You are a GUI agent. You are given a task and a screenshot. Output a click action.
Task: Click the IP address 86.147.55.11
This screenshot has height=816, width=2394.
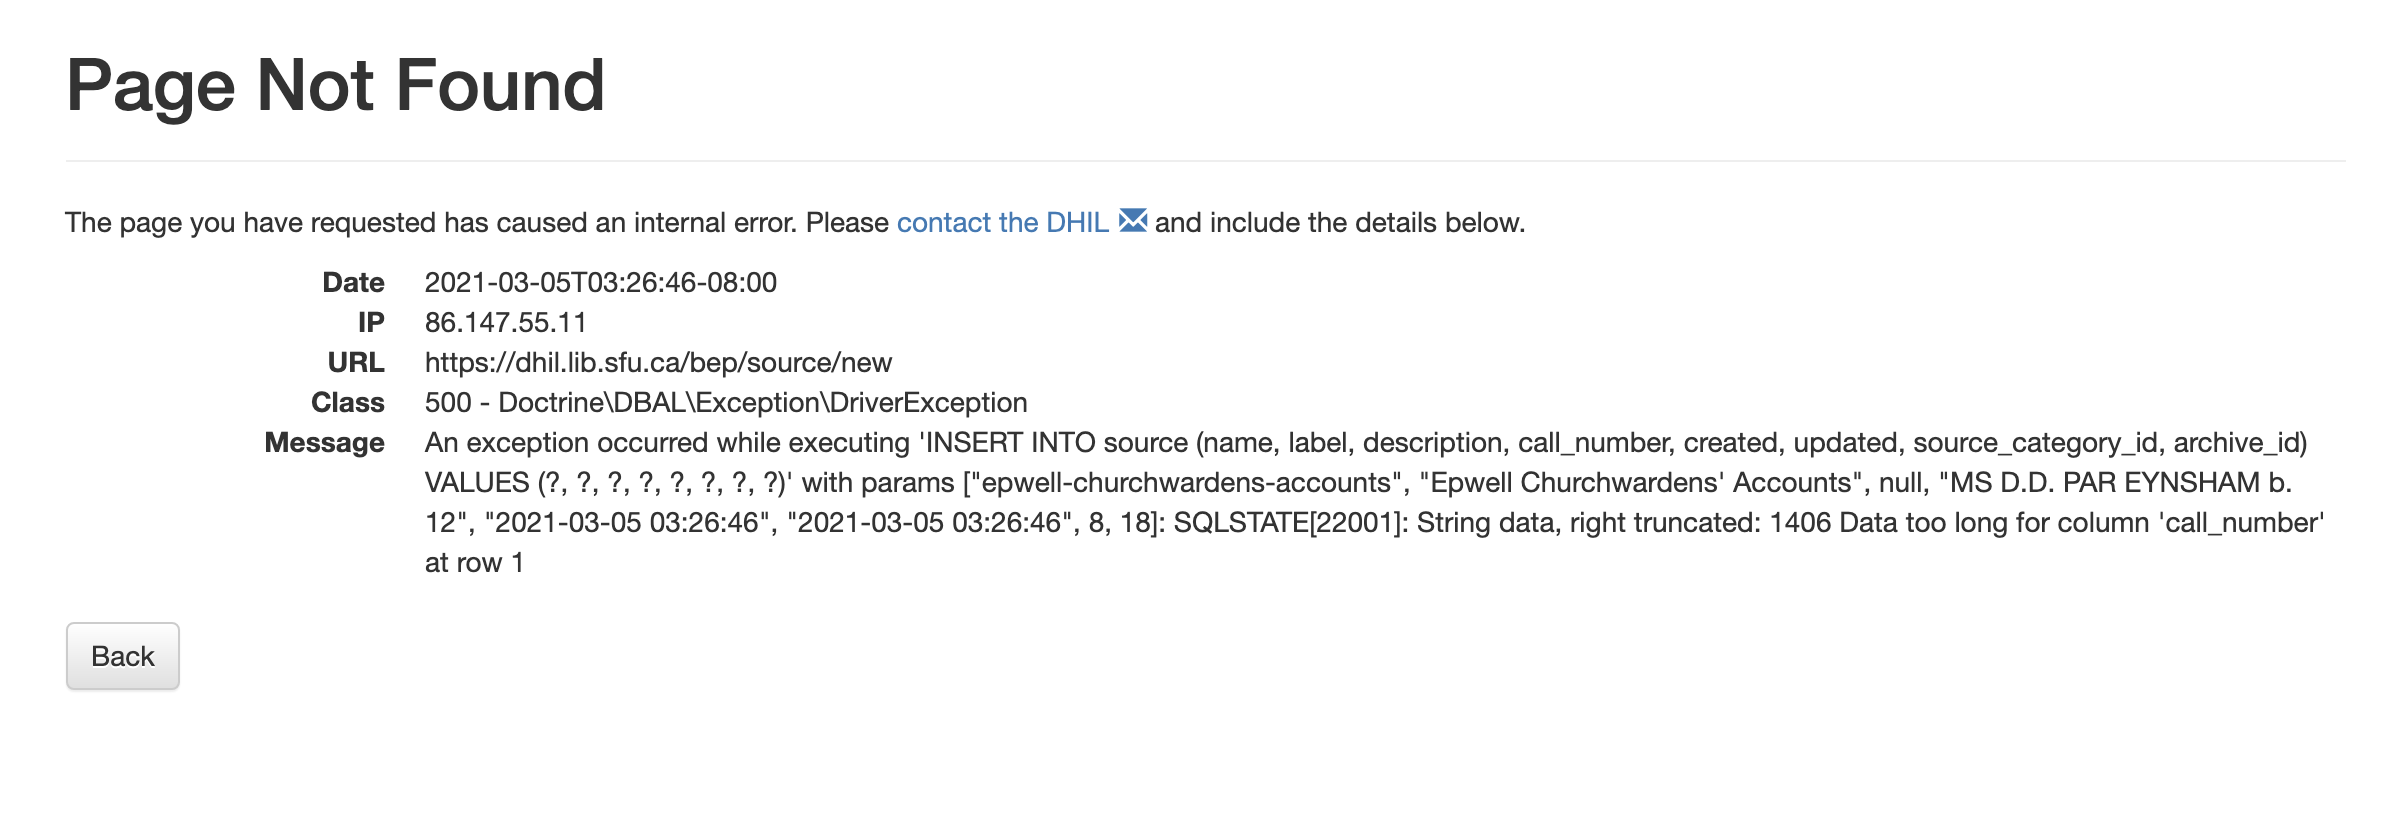click(x=505, y=322)
